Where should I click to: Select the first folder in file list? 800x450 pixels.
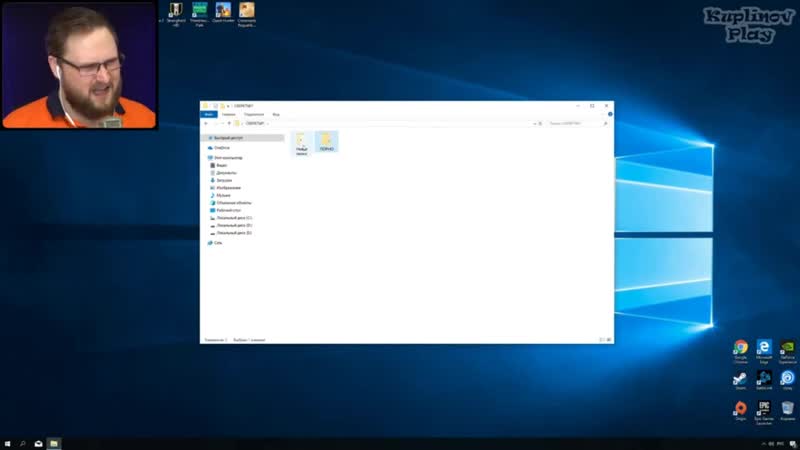302,143
